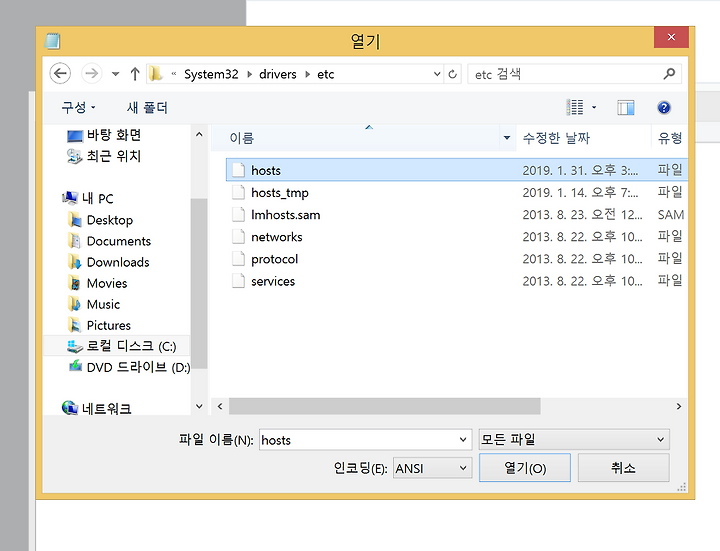Open the view options dropdown arrow
This screenshot has height=551, width=720.
pos(594,107)
